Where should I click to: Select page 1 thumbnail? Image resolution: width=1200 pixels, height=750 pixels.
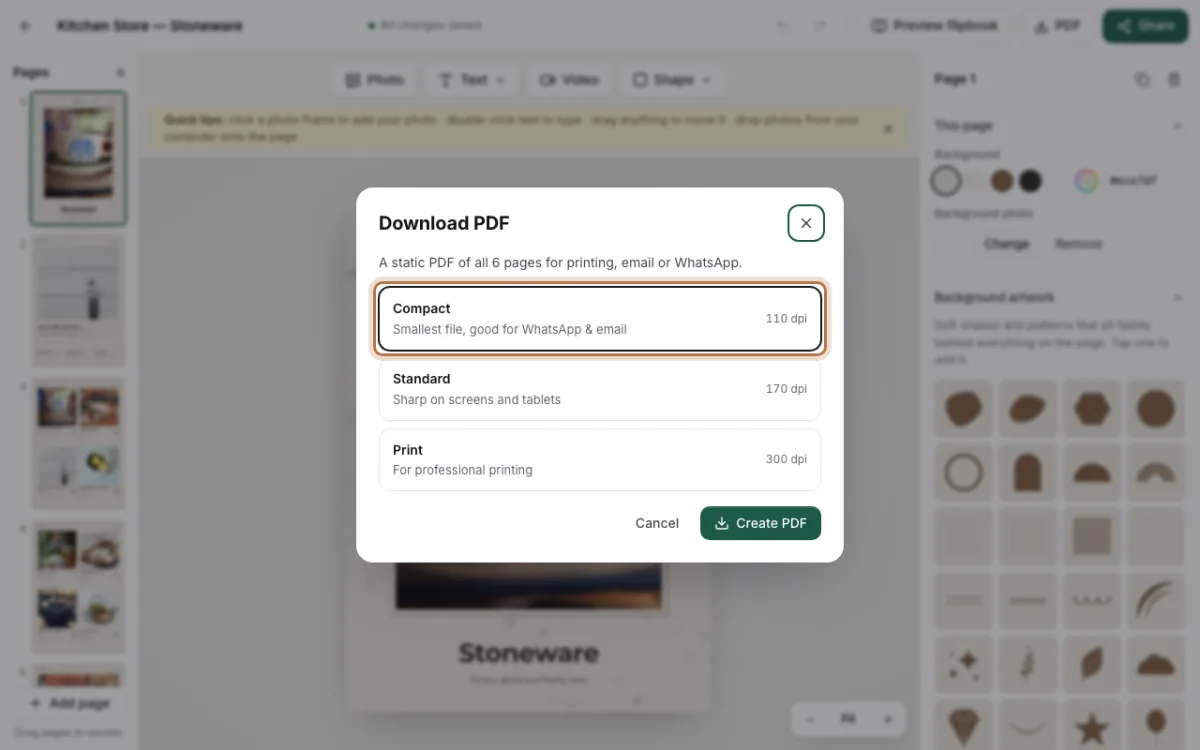(x=78, y=157)
